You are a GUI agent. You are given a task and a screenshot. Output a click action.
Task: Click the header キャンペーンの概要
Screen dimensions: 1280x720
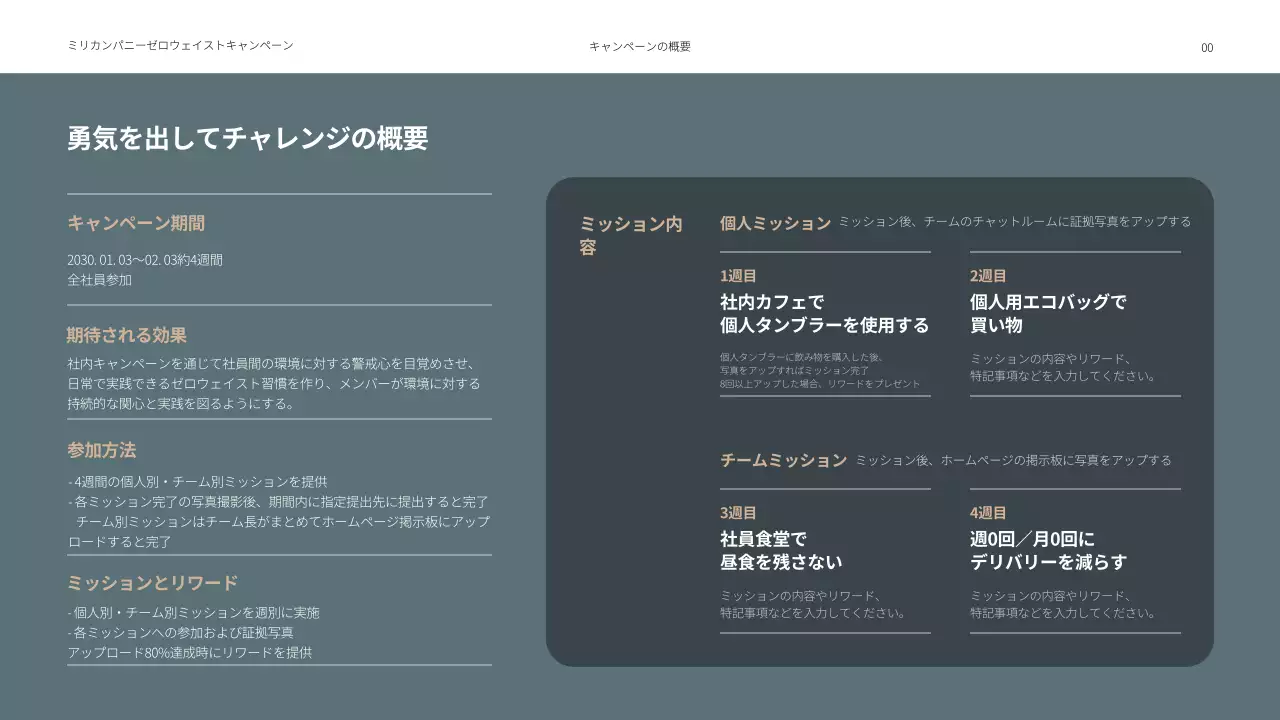641,46
